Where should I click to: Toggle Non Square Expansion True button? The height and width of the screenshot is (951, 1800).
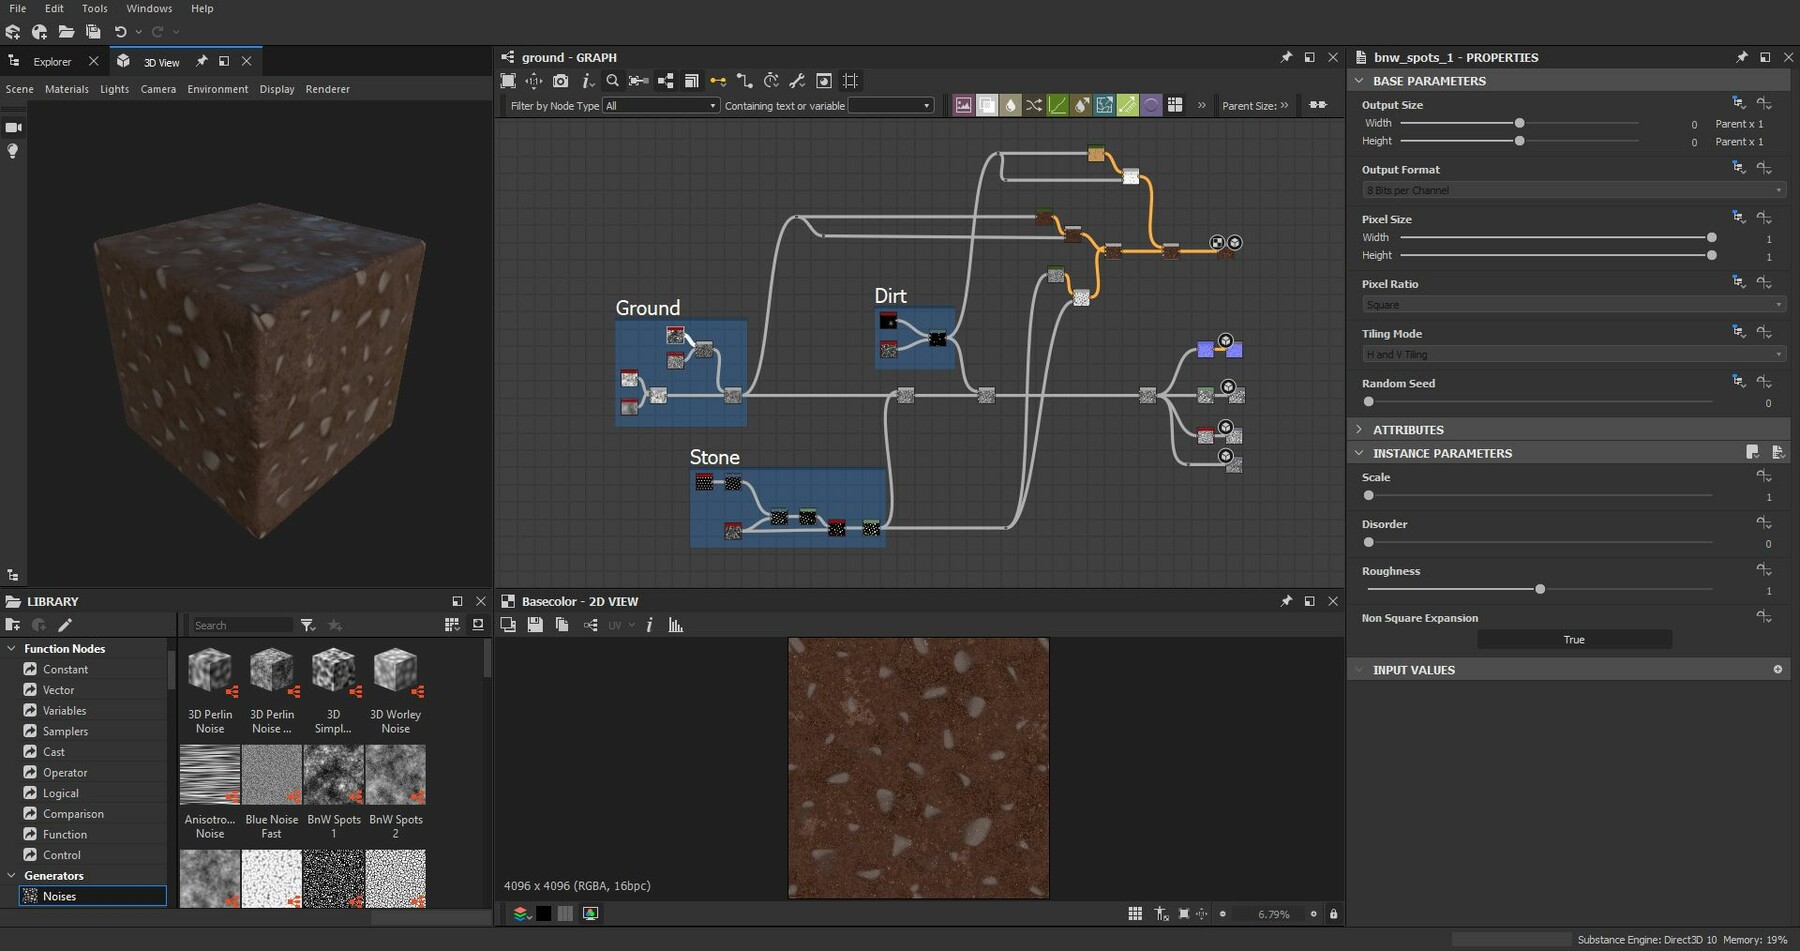pyautogui.click(x=1573, y=640)
